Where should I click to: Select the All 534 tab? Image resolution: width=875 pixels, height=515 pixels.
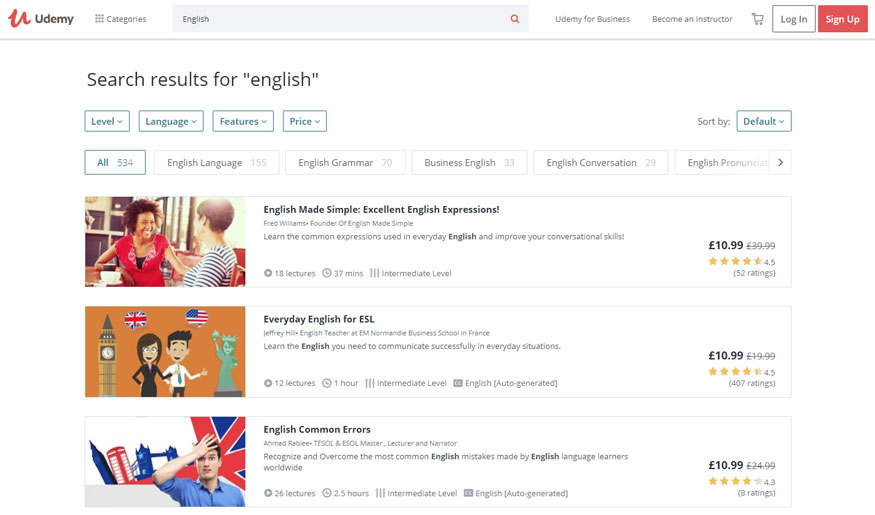click(115, 162)
